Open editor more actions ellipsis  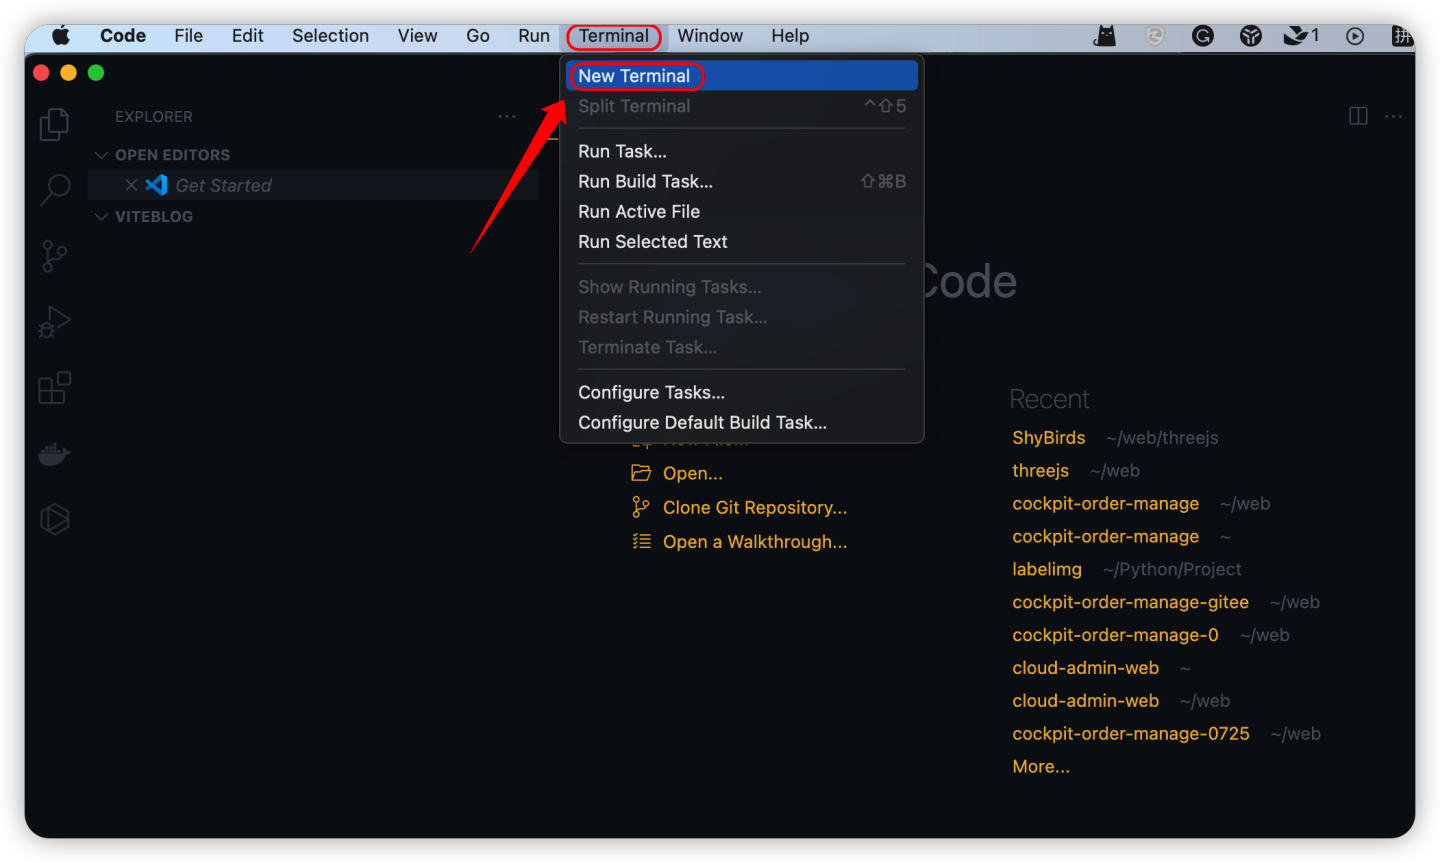coord(1393,116)
